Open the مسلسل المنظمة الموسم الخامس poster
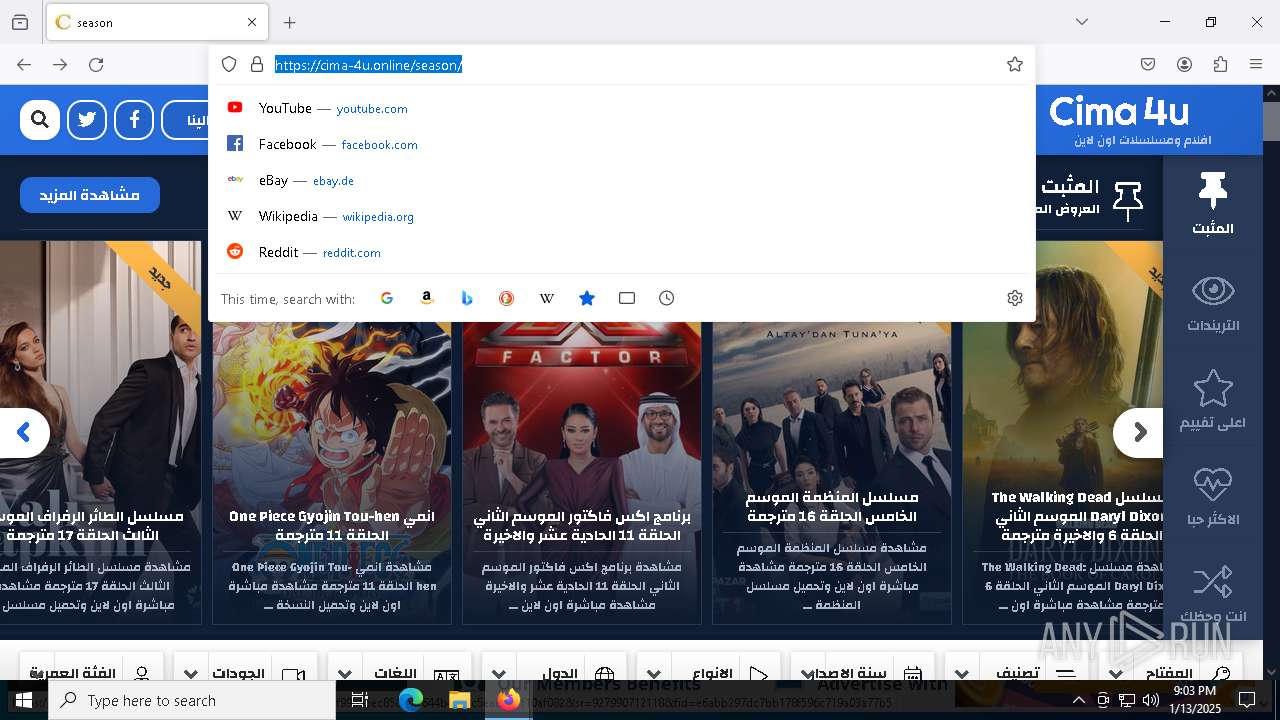1280x720 pixels. 832,470
